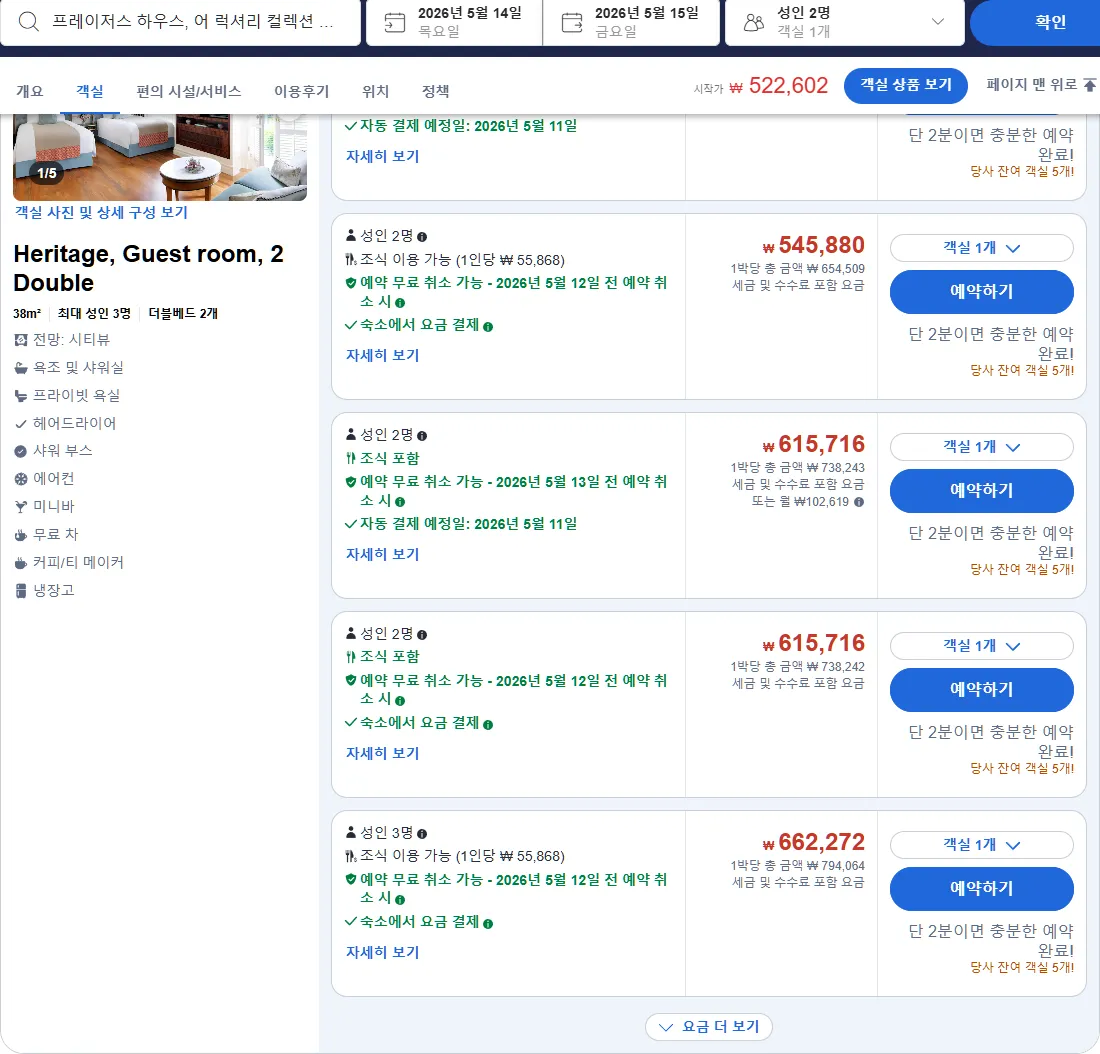Open the 정책 tab
The height and width of the screenshot is (1054, 1100).
(435, 91)
